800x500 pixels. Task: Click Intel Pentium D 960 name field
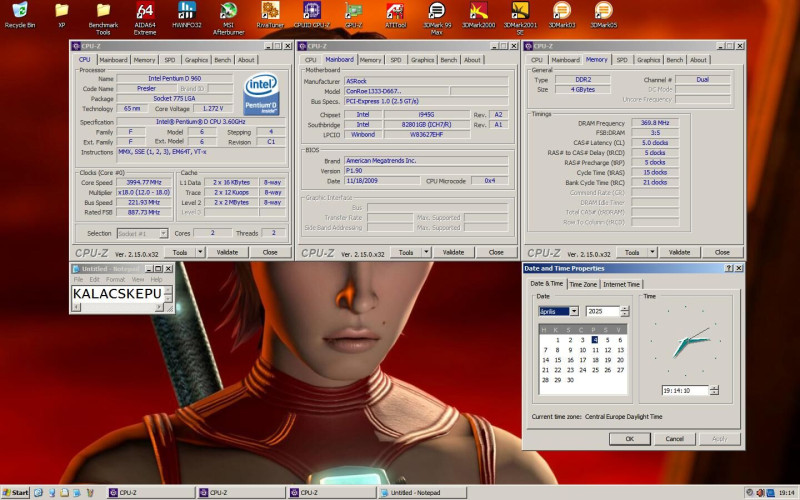click(174, 79)
